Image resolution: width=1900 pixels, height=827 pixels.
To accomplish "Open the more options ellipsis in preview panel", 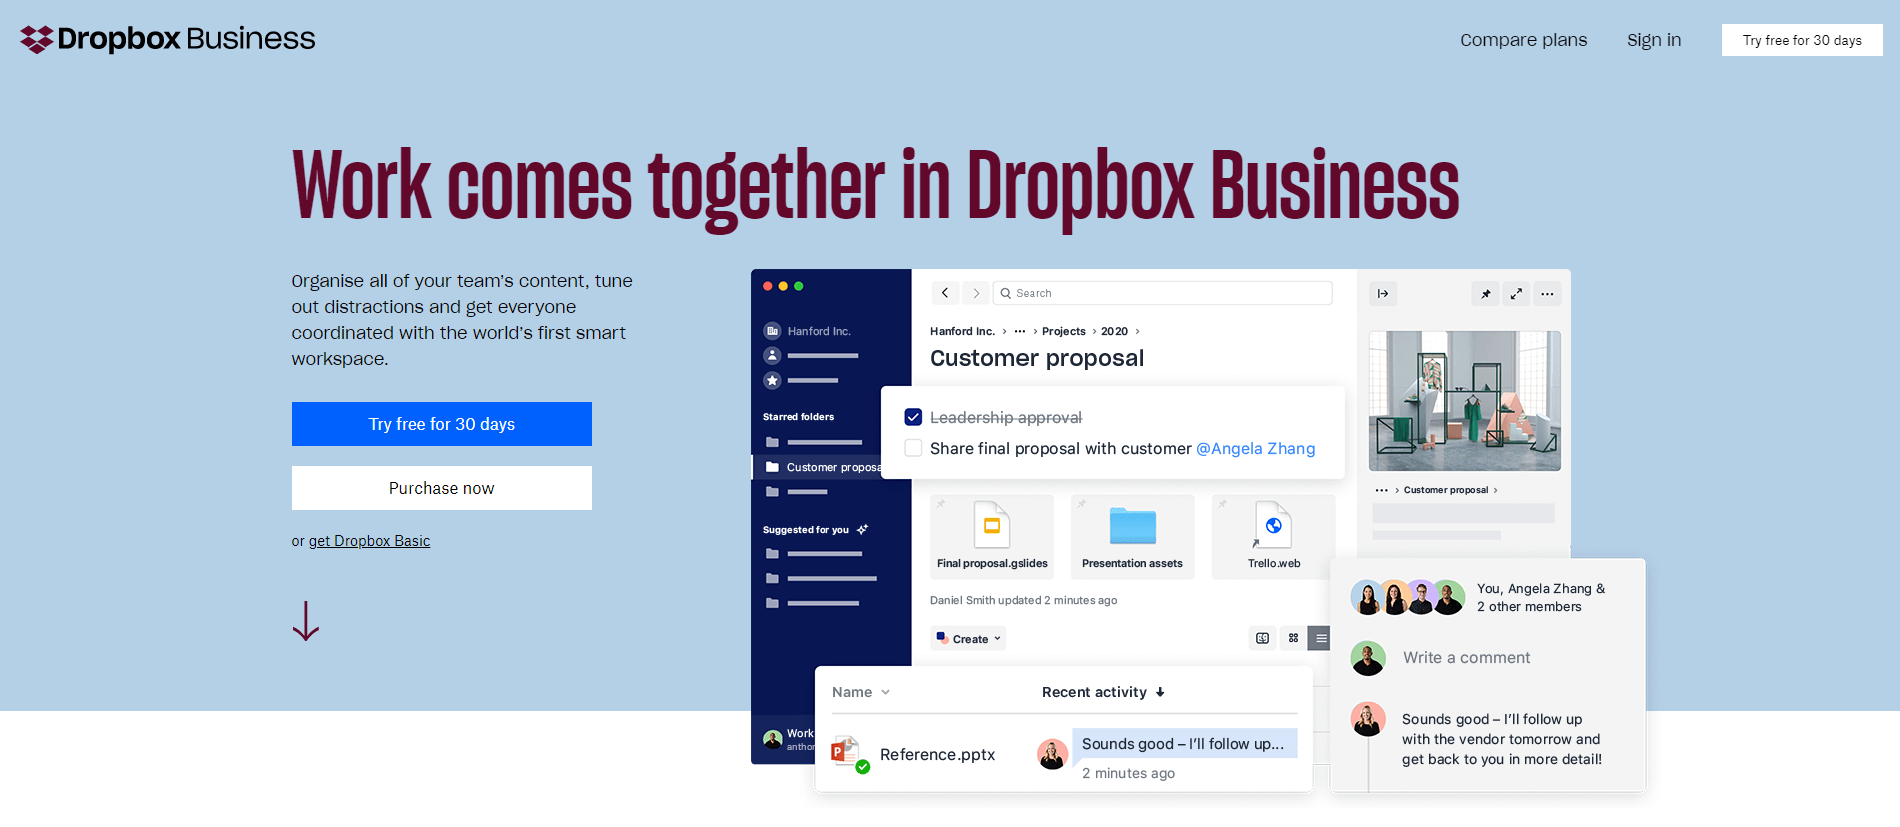I will coord(1547,294).
